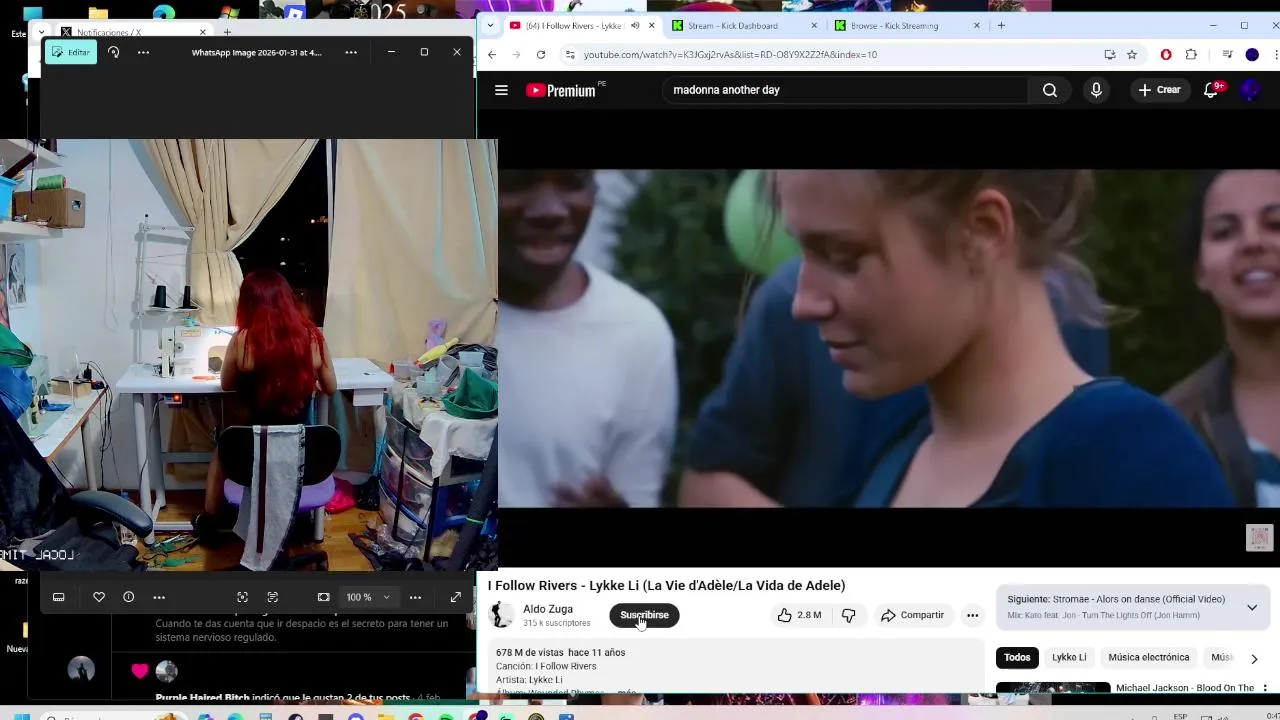
Task: Open the YouTube hamburger guide menu
Action: pyautogui.click(x=501, y=90)
